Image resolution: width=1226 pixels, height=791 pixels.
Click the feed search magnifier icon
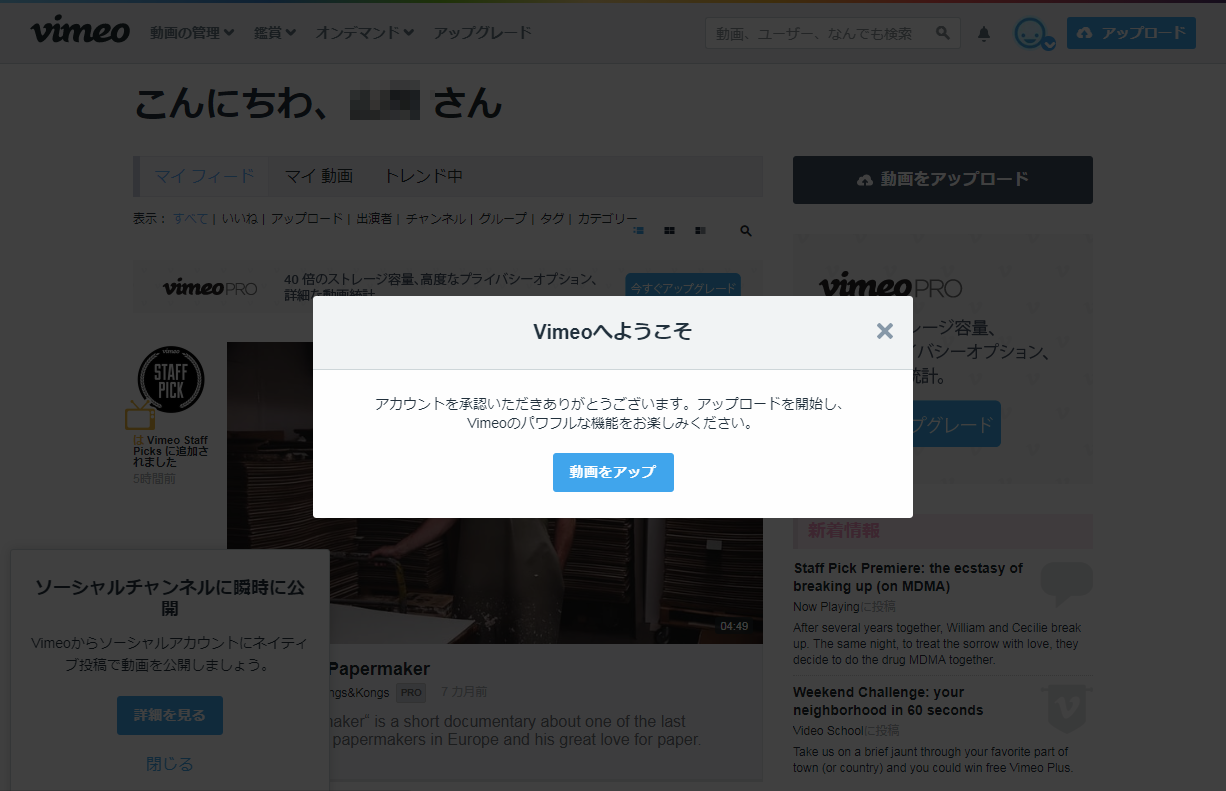point(745,231)
